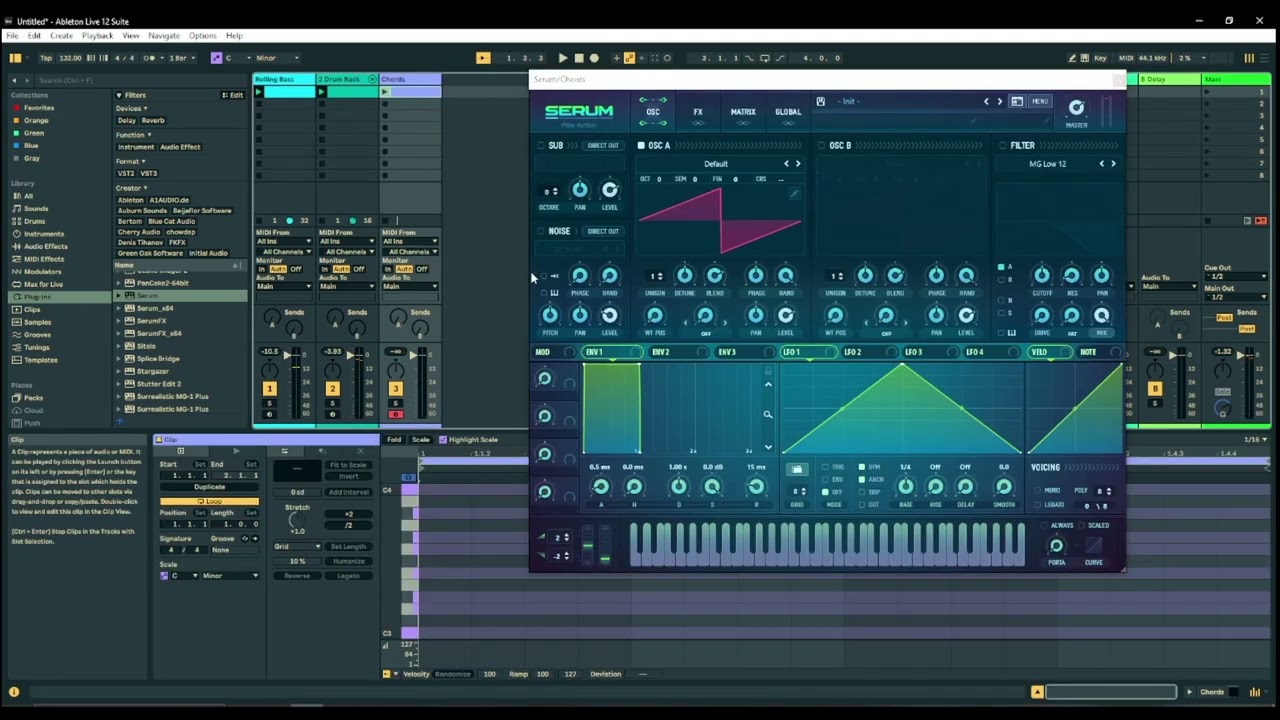Filter browser by the Reverb tag
The width and height of the screenshot is (1280, 720).
[x=153, y=120]
